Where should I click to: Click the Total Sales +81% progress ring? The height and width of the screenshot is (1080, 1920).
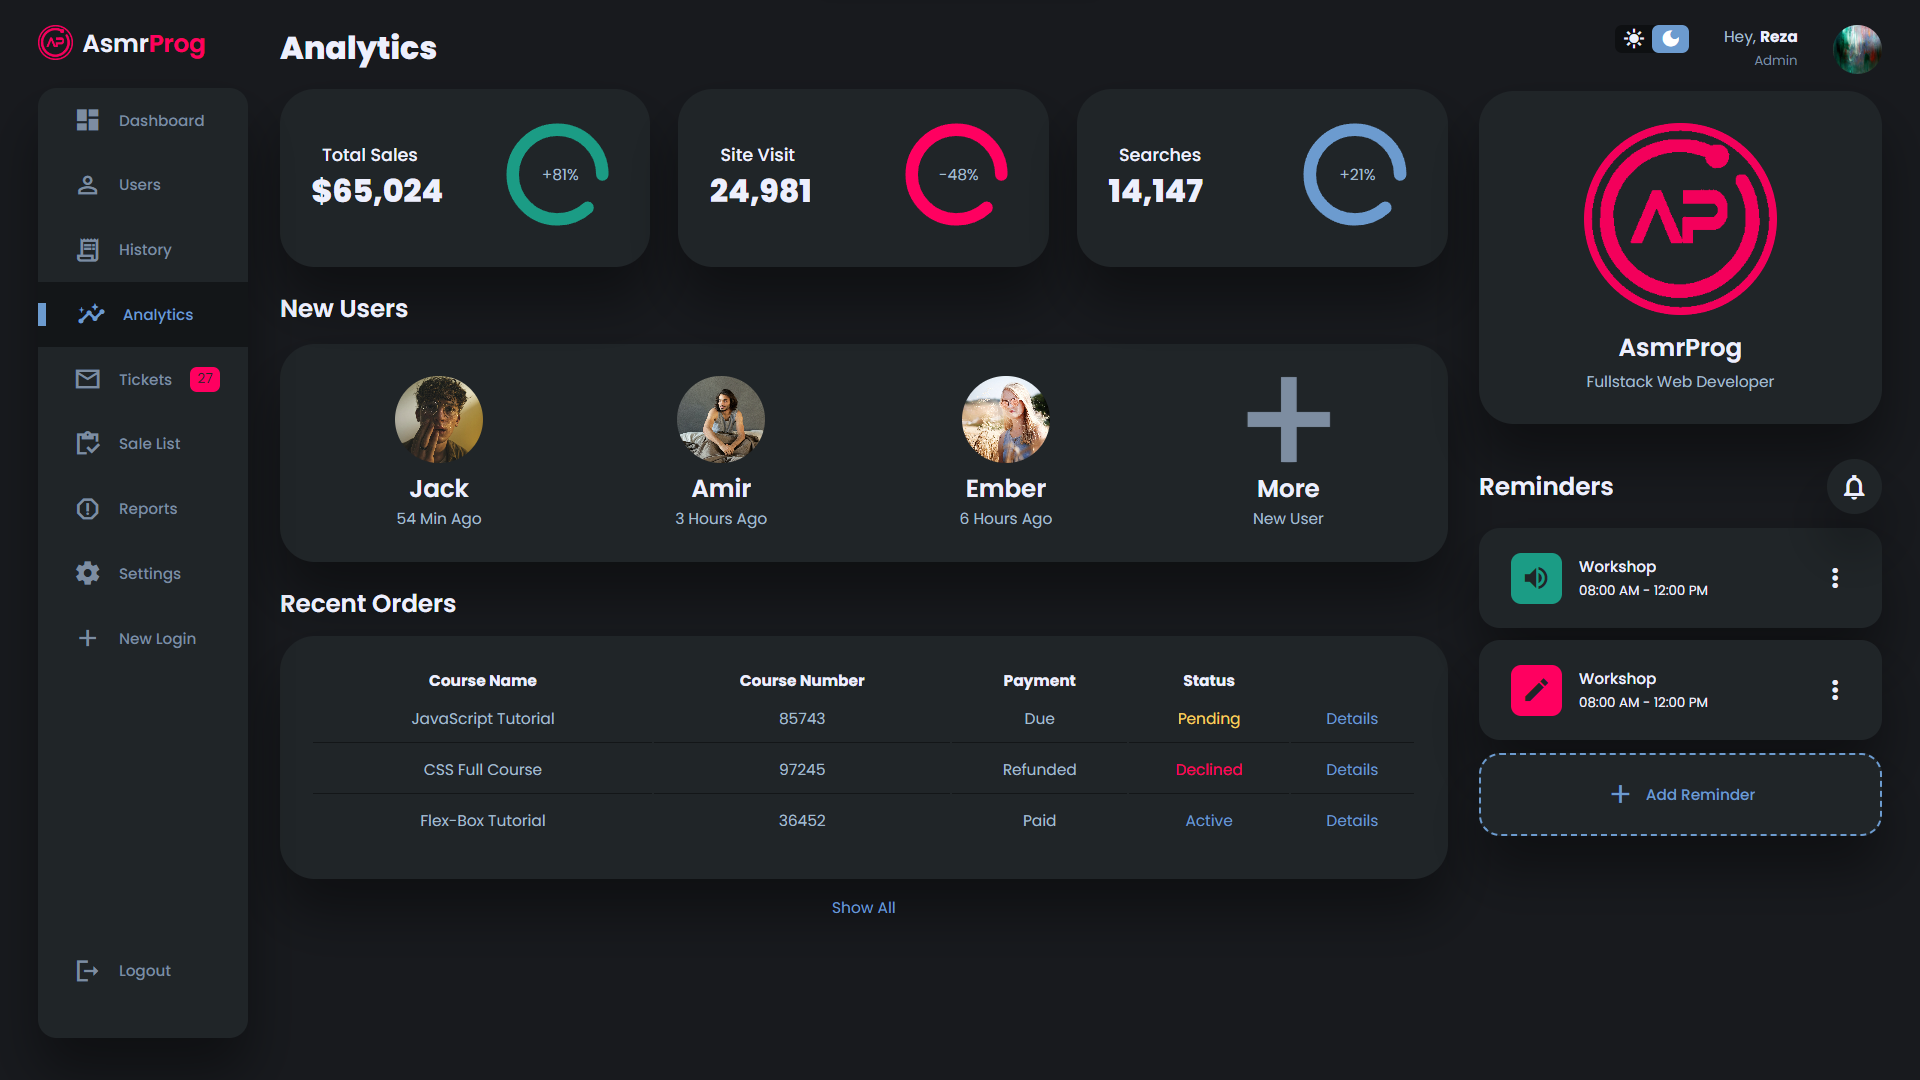tap(558, 174)
